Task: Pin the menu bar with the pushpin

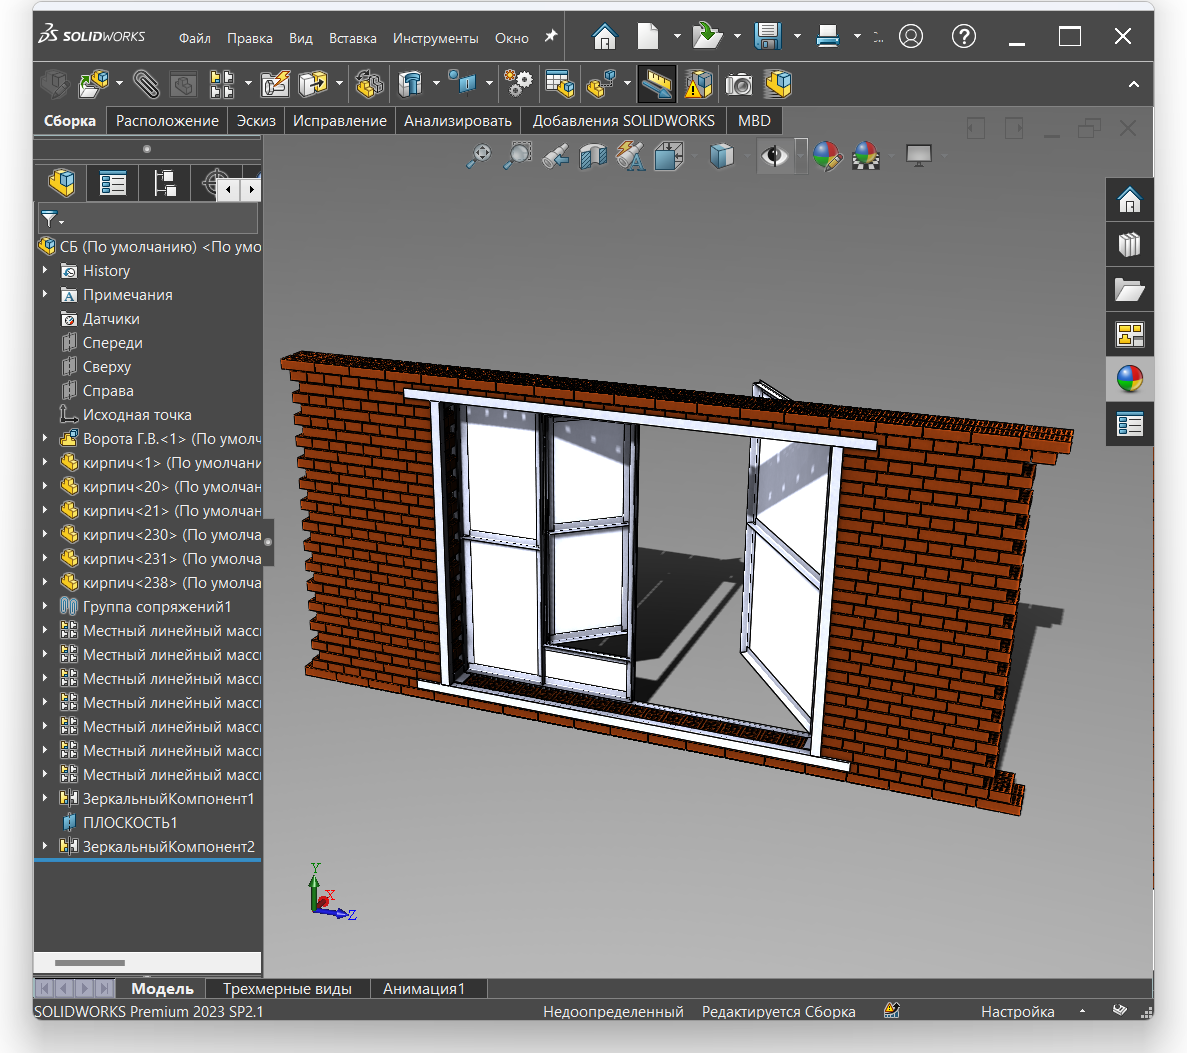Action: 551,37
